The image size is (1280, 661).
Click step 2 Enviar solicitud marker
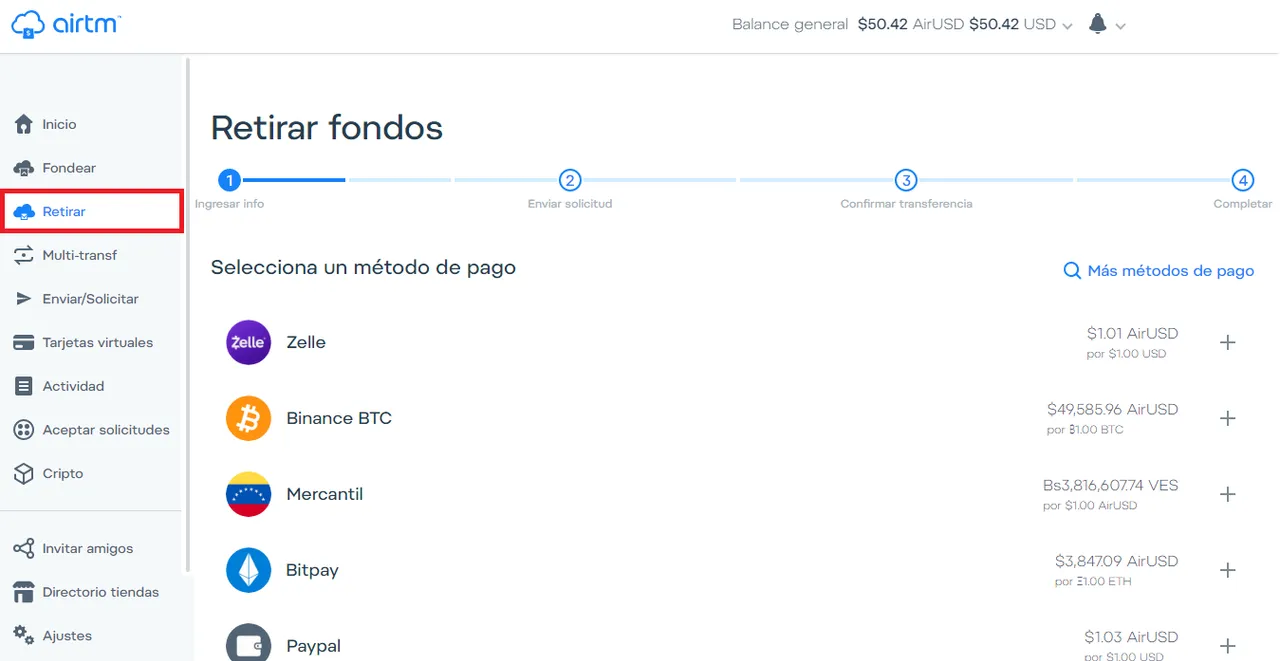pos(570,180)
